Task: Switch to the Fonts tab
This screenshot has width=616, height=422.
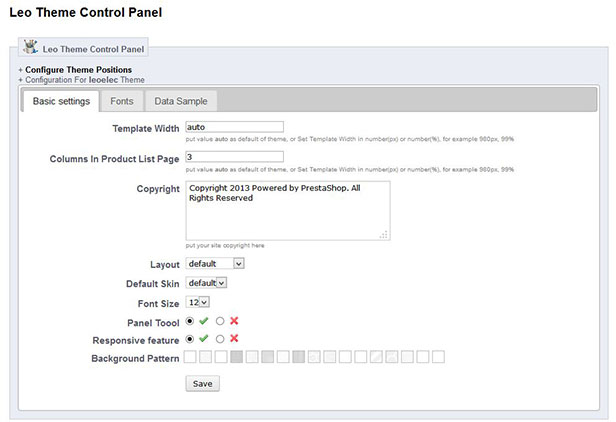Action: coord(122,101)
